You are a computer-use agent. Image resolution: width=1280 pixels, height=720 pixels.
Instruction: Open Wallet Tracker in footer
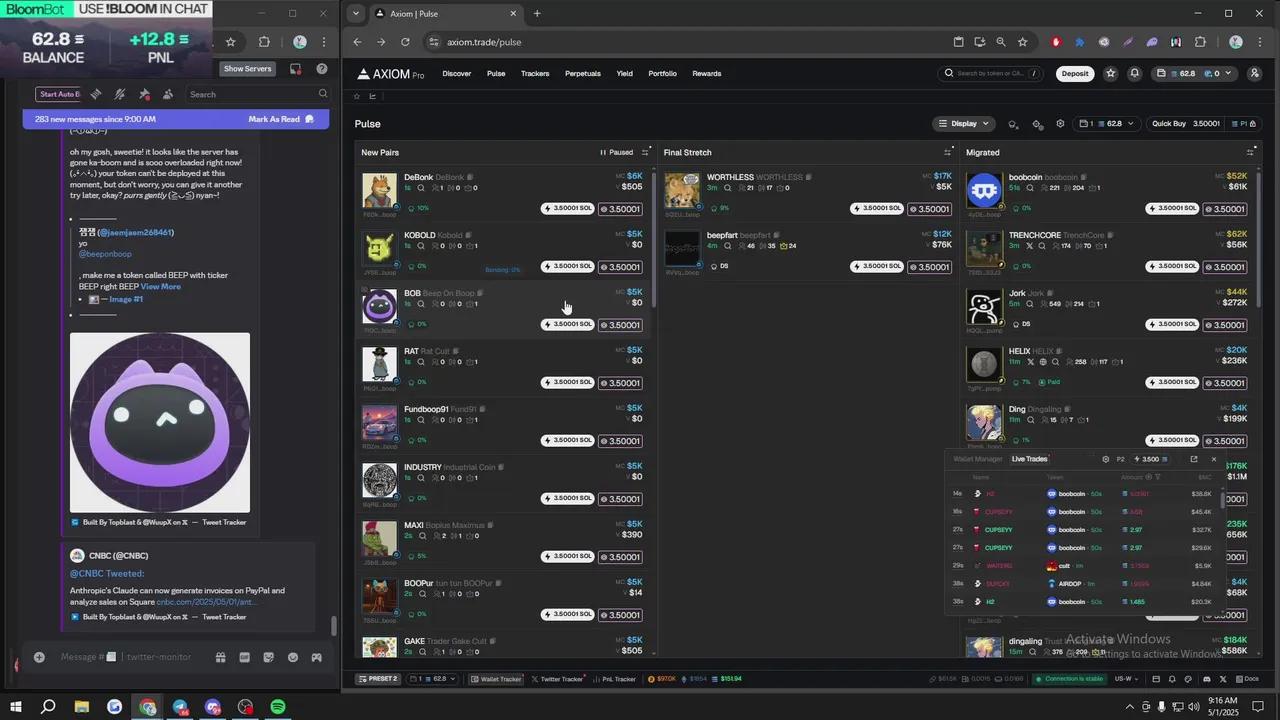click(x=496, y=679)
